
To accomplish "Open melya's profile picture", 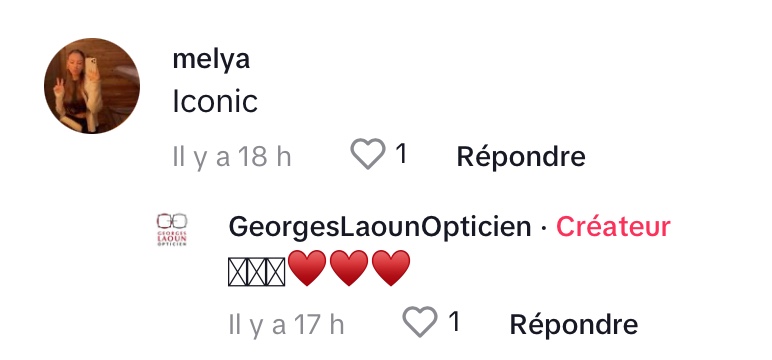I will pyautogui.click(x=92, y=86).
